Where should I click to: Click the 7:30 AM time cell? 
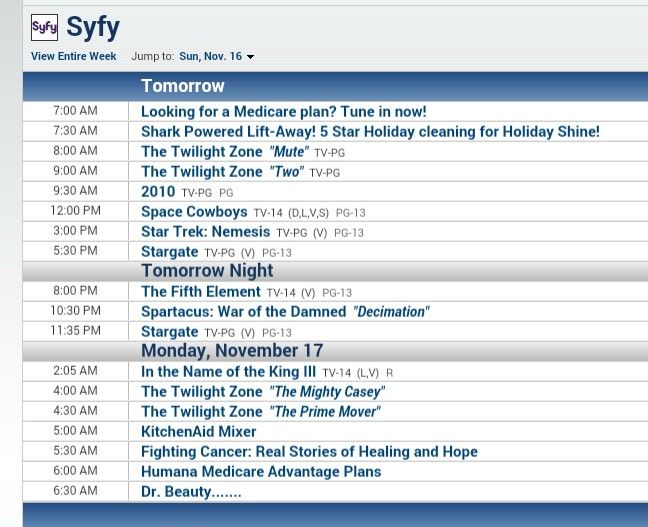pos(75,131)
